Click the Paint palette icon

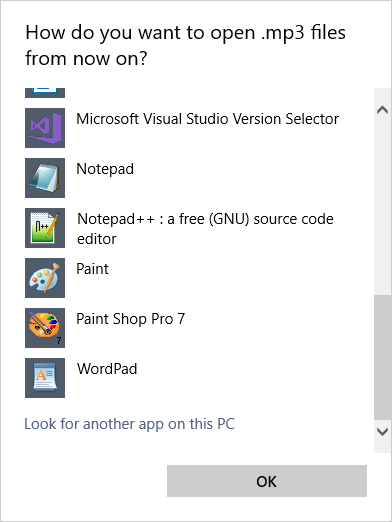point(45,278)
